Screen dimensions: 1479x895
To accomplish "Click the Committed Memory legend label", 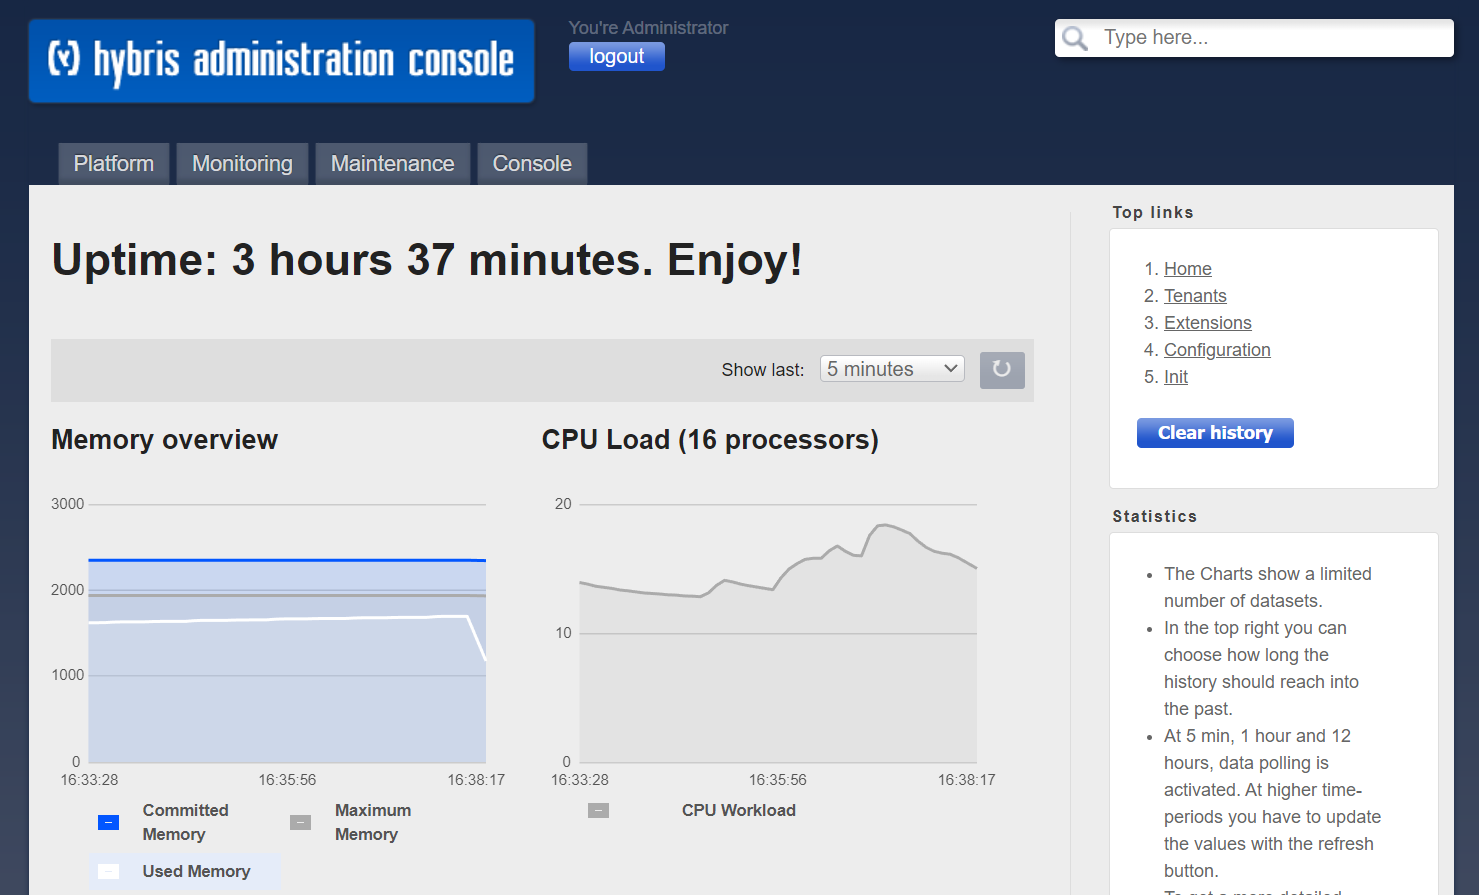I will (185, 822).
